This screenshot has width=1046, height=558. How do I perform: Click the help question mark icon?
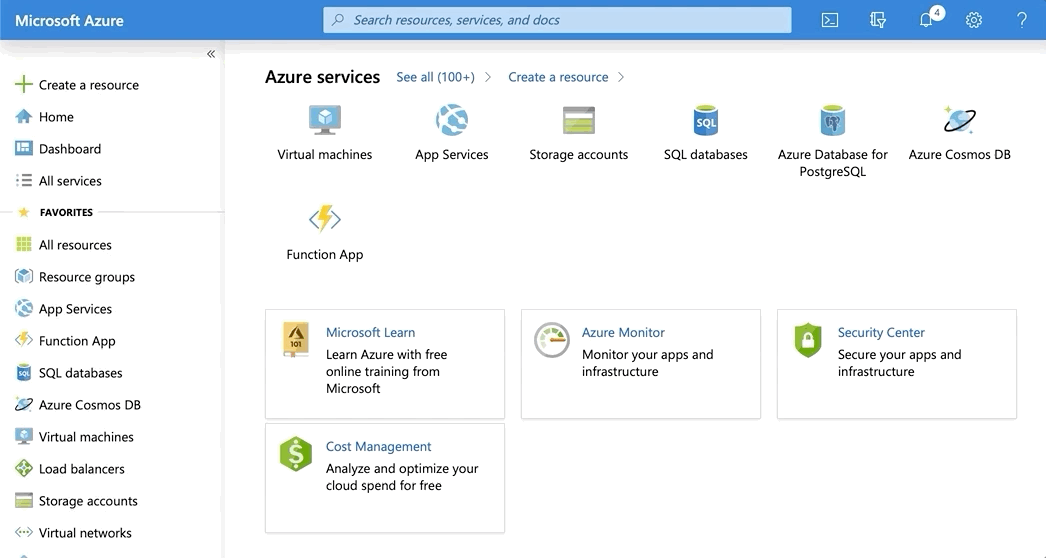1022,20
